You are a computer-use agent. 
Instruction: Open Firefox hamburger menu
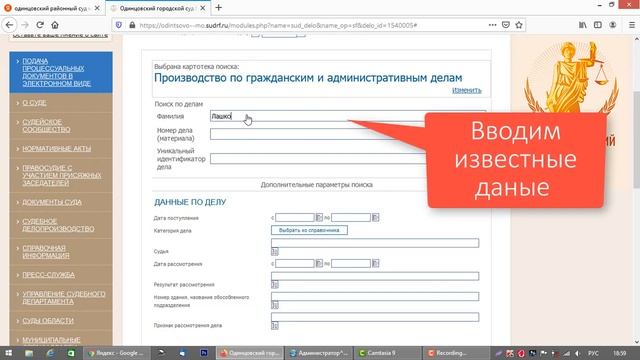(x=631, y=25)
